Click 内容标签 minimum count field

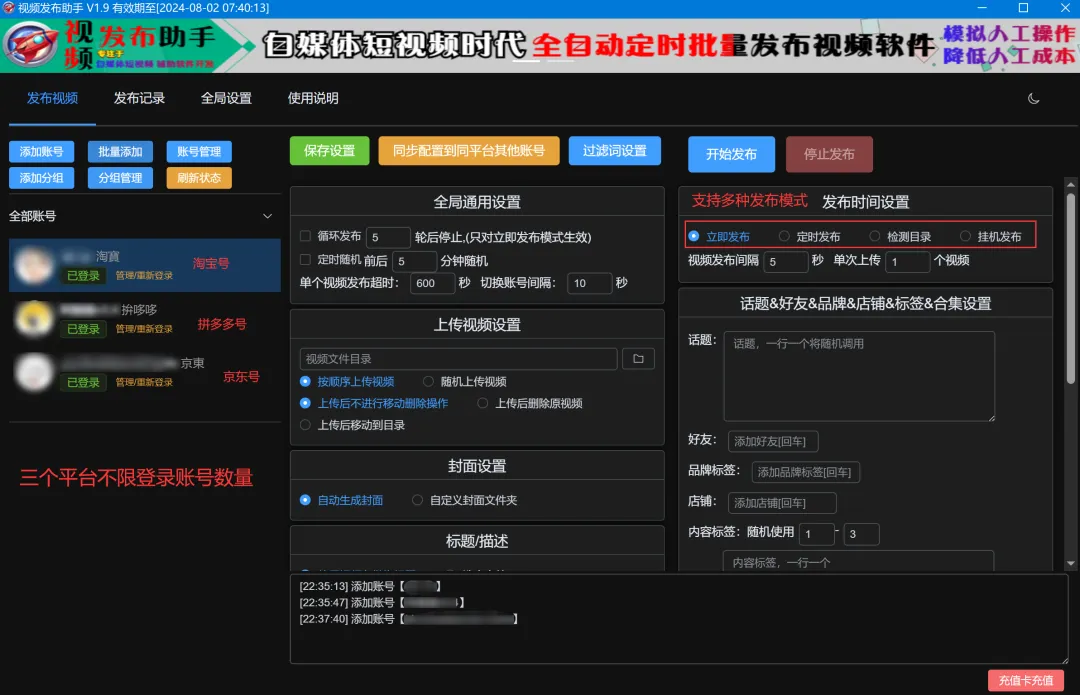[x=816, y=534]
